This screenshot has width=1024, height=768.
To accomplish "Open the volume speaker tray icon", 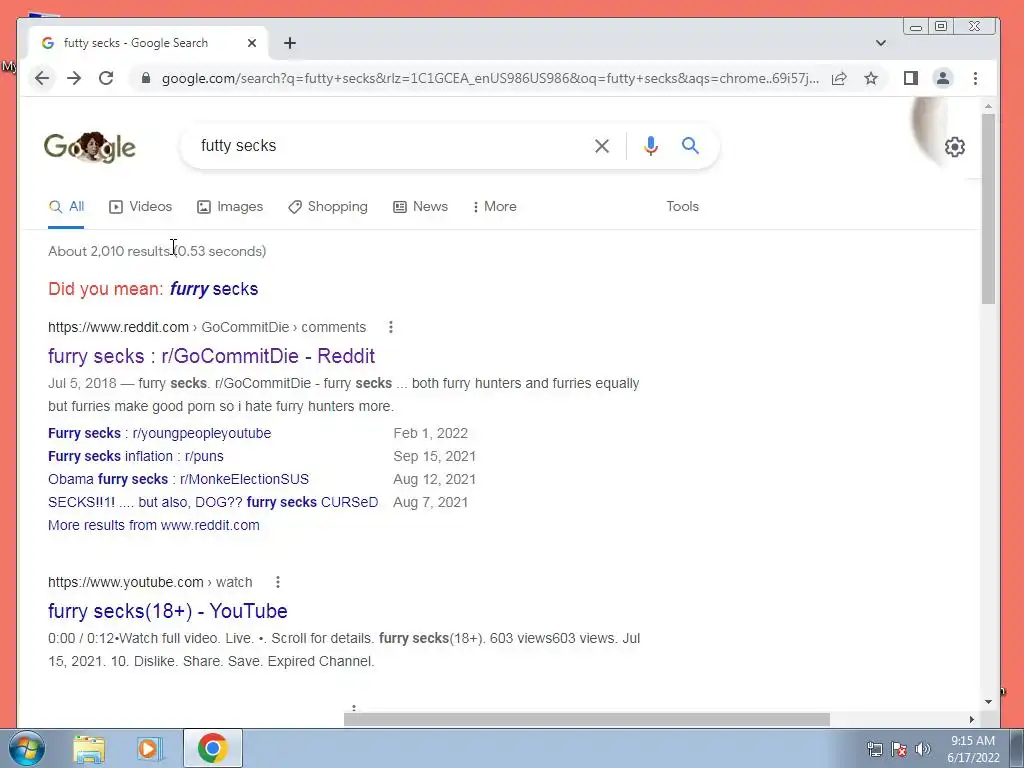I will [x=922, y=749].
